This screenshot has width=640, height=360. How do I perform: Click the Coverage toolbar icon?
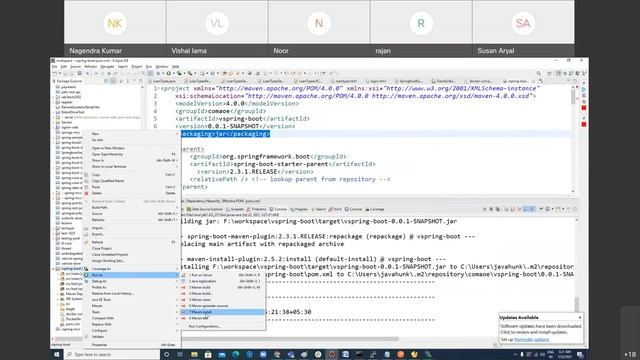(x=179, y=73)
